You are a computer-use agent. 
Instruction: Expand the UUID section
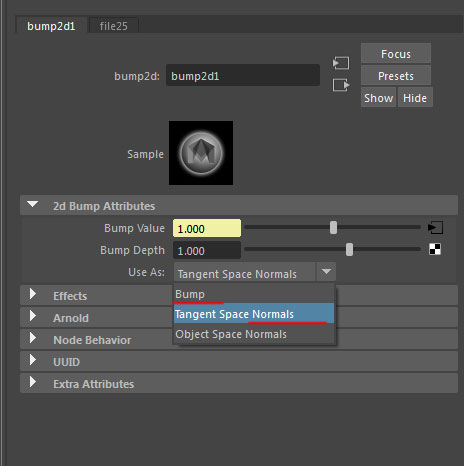(x=33, y=360)
